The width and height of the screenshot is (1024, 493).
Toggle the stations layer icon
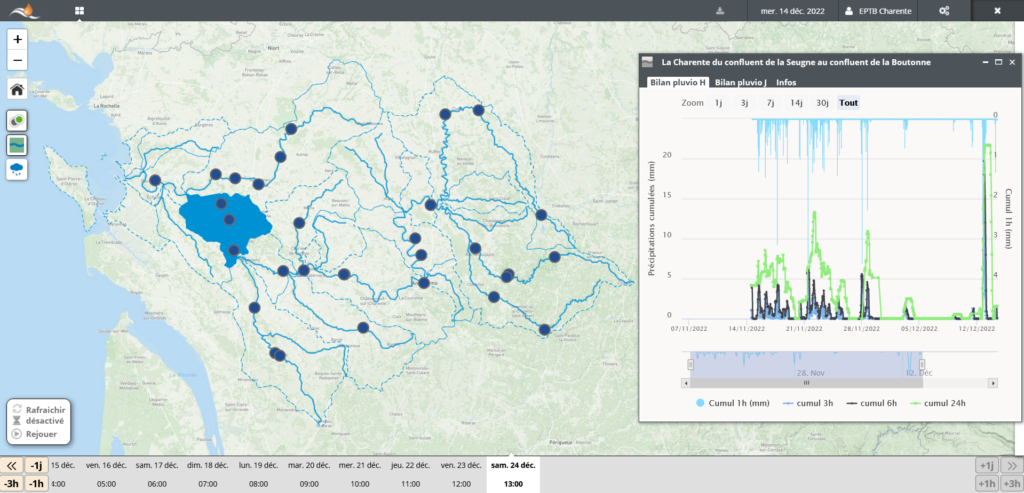18,120
